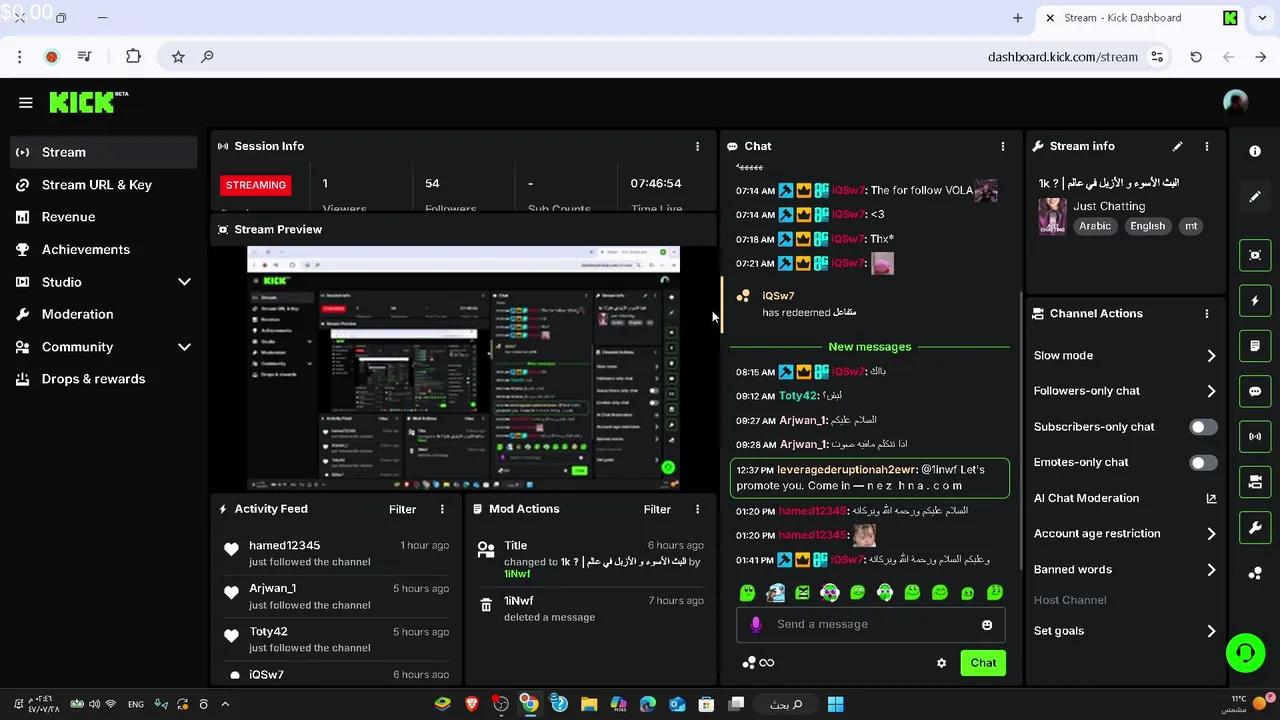The image size is (1280, 720).
Task: Filter the Activity Feed
Action: [402, 509]
